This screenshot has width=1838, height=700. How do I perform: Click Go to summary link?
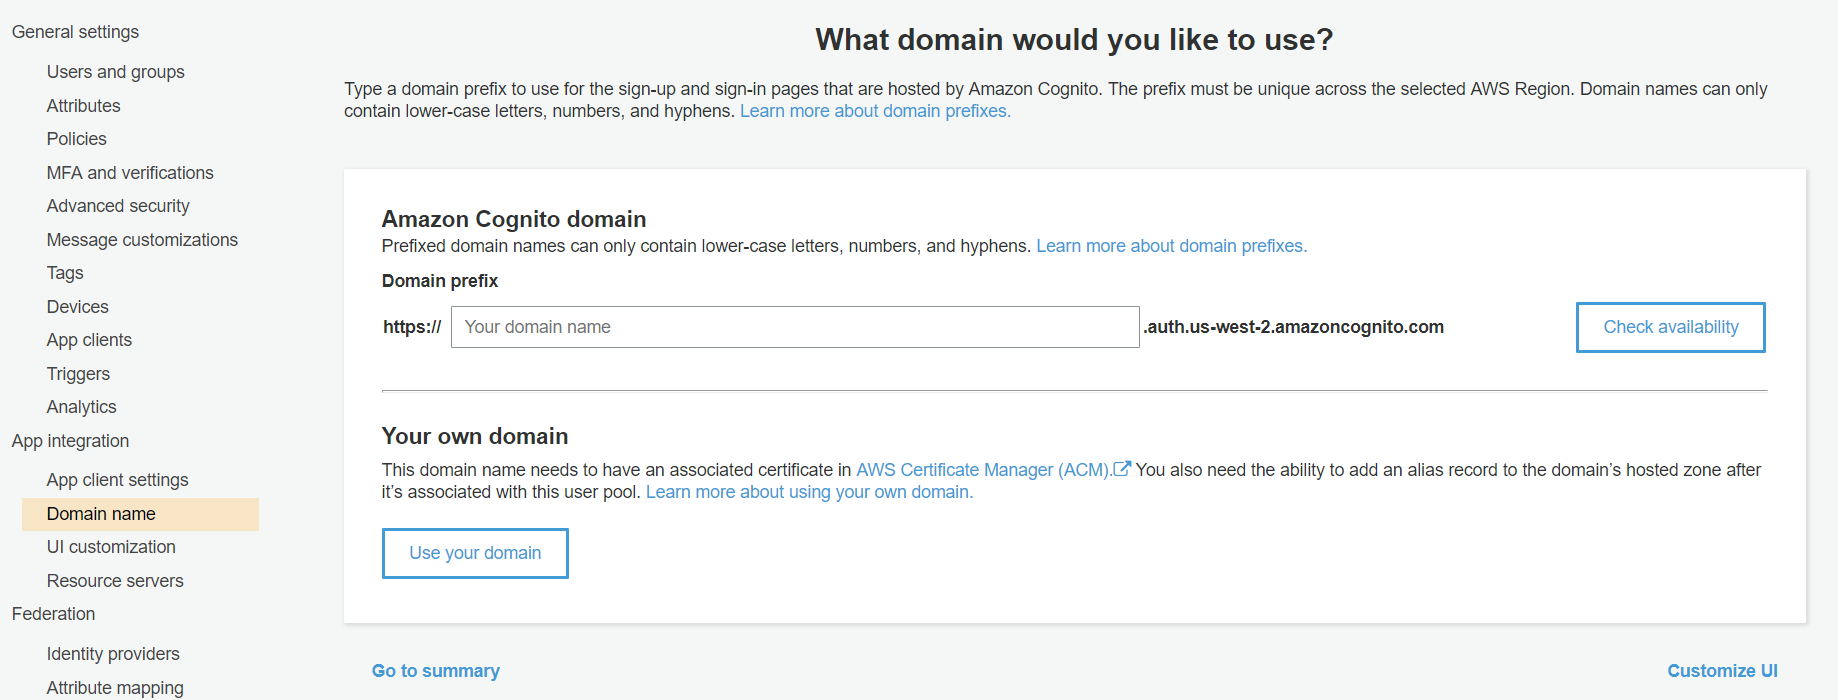(436, 671)
